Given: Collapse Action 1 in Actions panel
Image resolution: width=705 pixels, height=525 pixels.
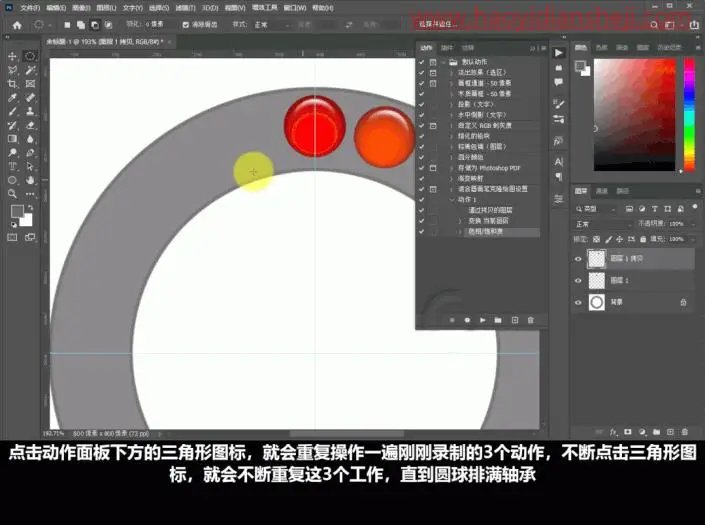Looking at the screenshot, I should click(x=452, y=200).
